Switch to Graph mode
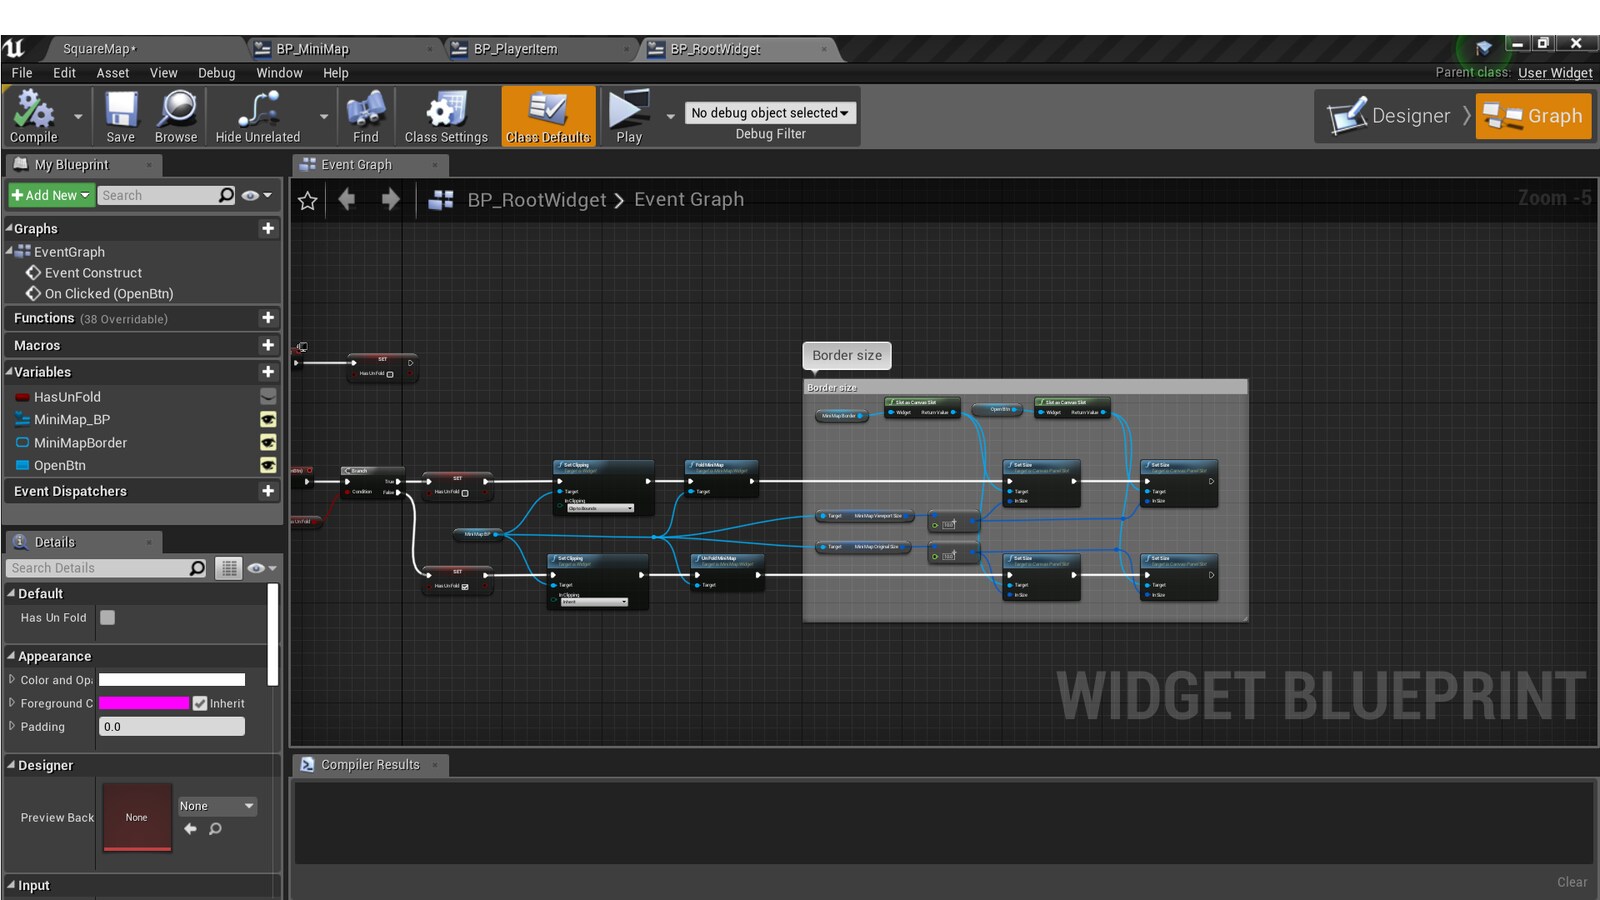1600x900 pixels. [1534, 116]
